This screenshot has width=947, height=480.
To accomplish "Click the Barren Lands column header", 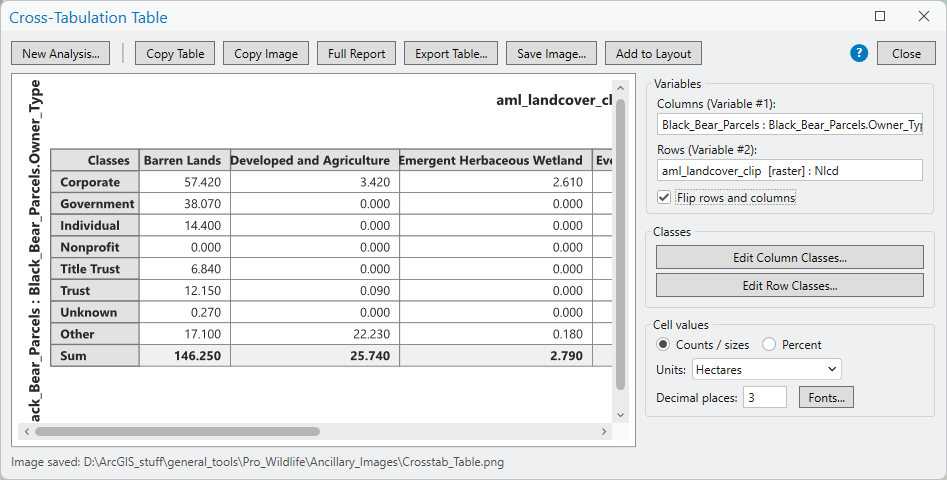I will [x=184, y=161].
